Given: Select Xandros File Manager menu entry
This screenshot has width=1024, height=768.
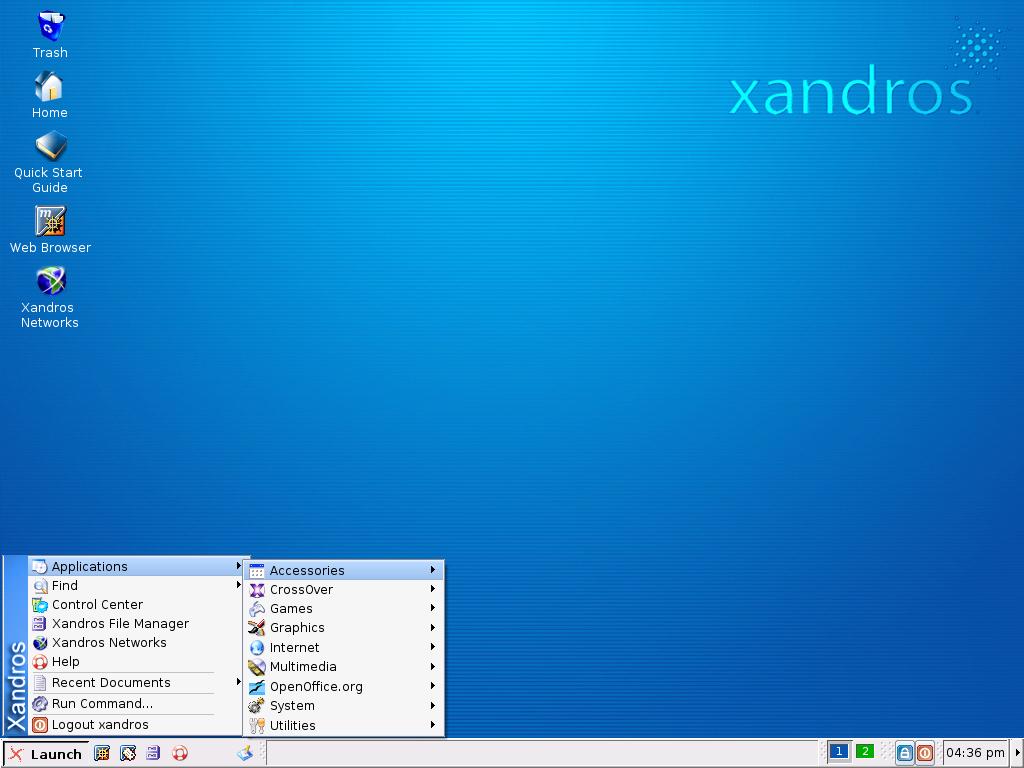Looking at the screenshot, I should click(120, 623).
